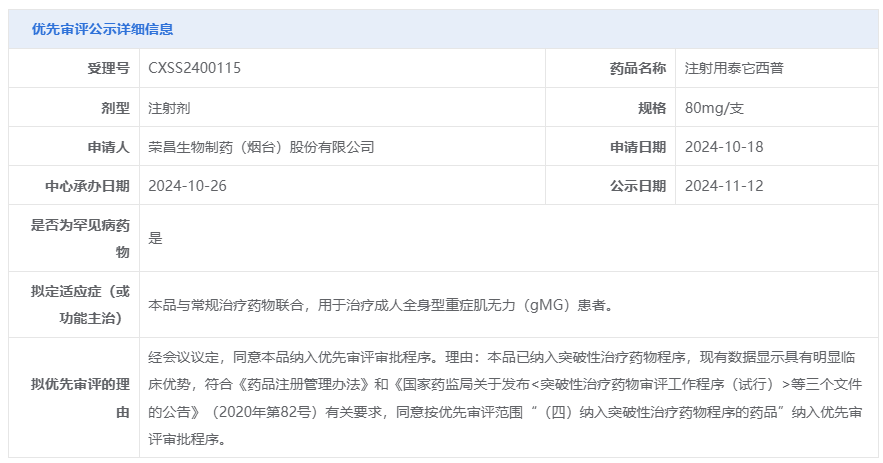
Task: Click the 中心承办日期 label
Action: [87, 186]
